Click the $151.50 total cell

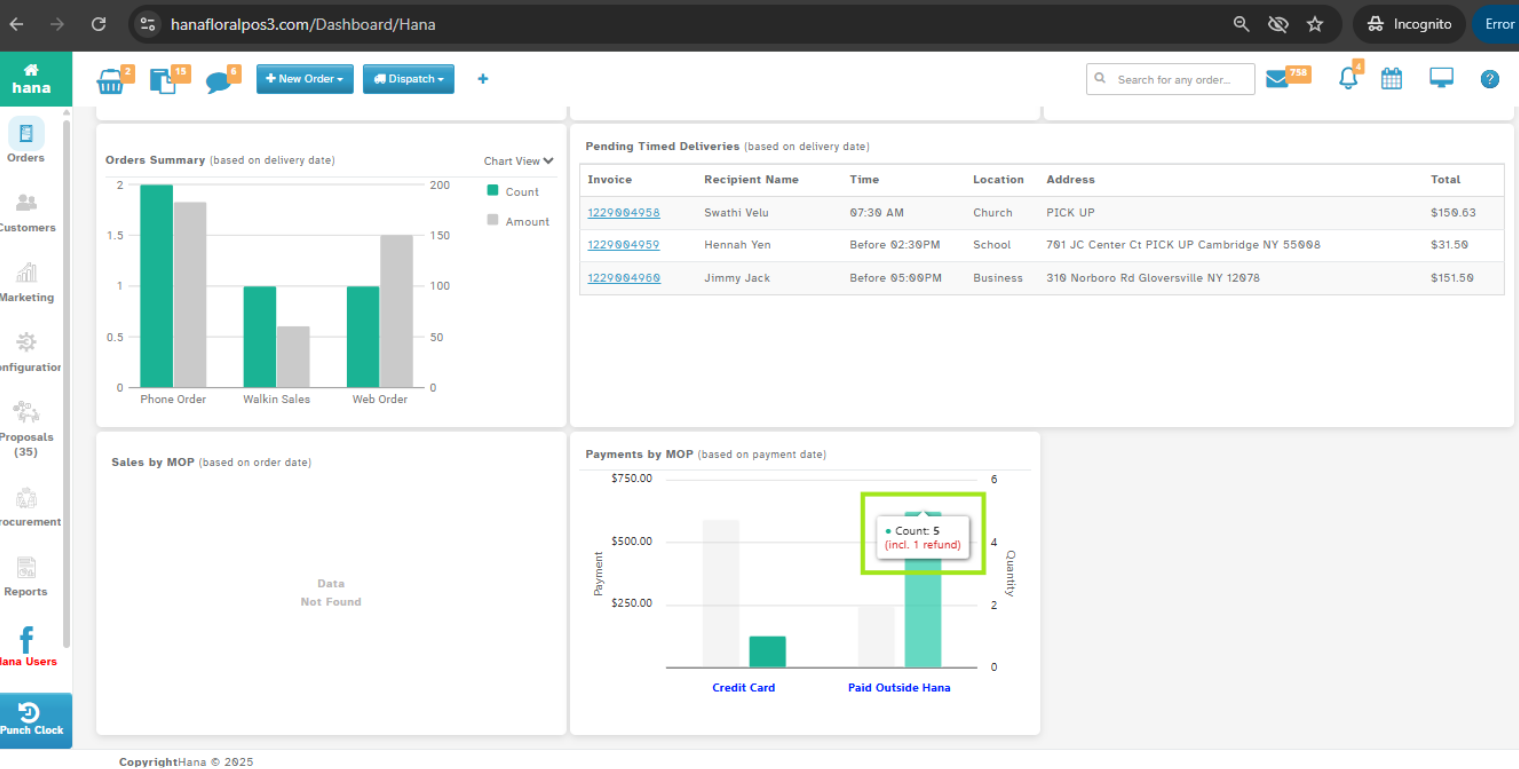tap(1452, 278)
